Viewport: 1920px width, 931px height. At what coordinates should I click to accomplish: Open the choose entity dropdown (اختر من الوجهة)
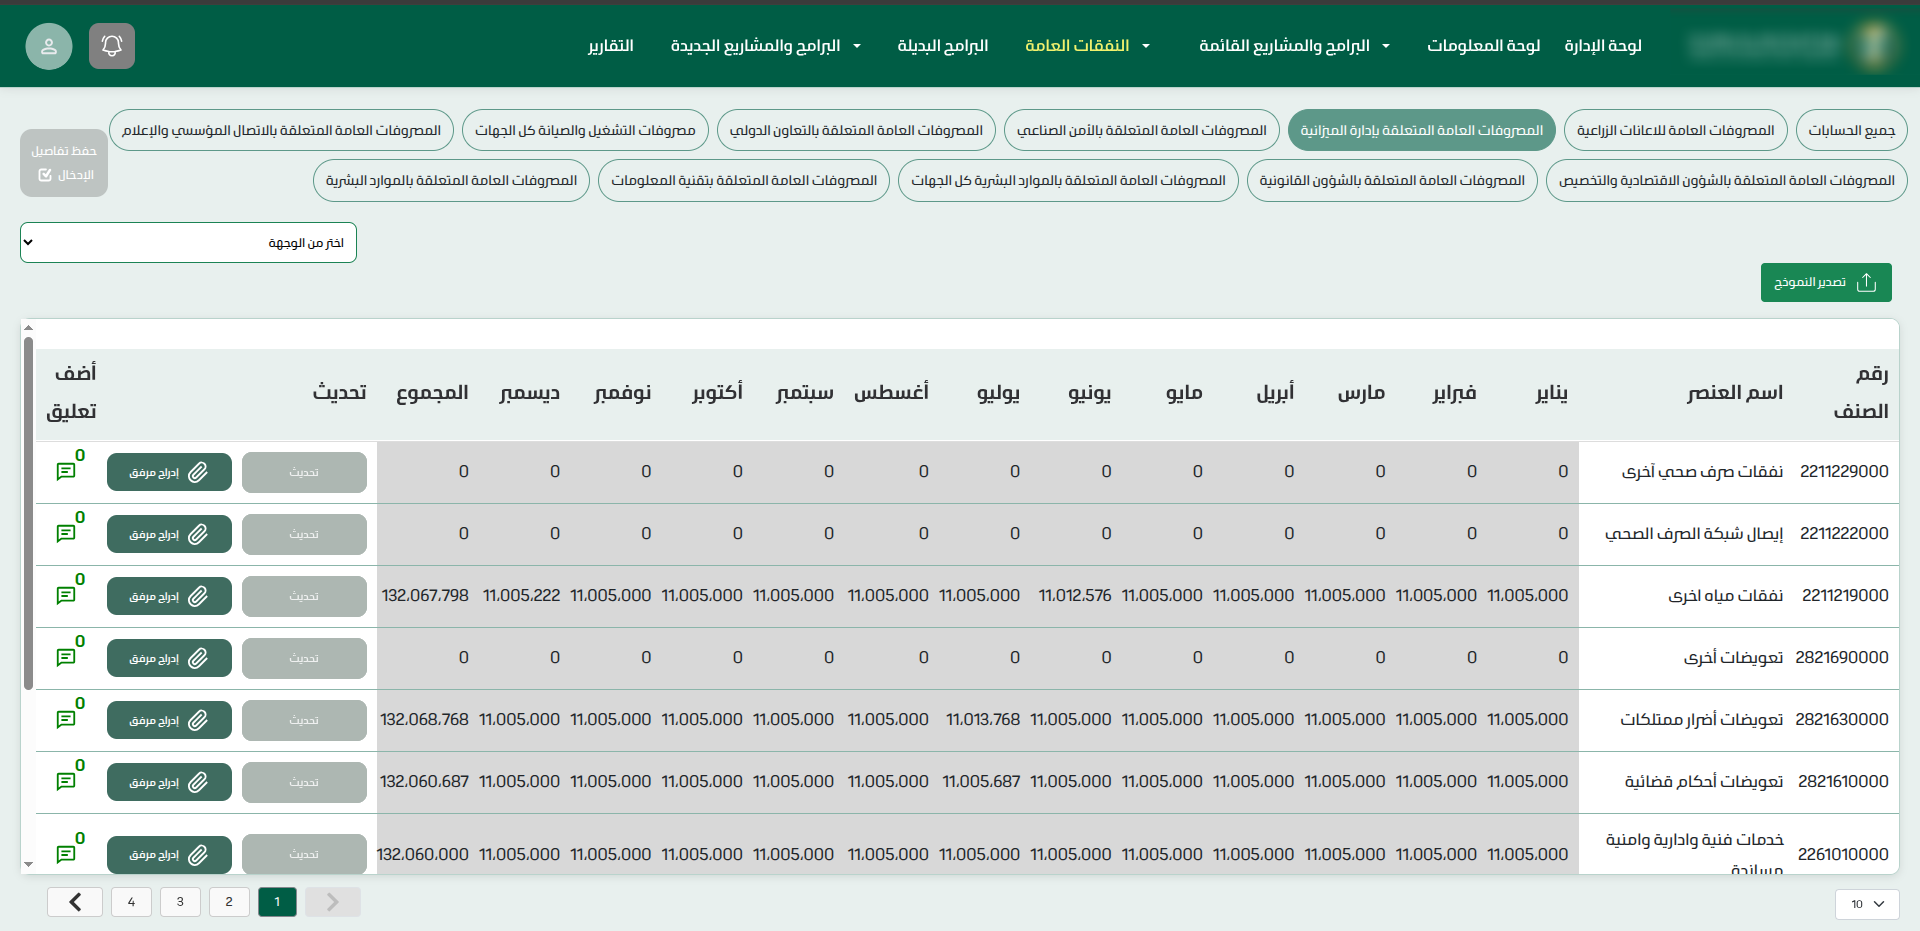[188, 243]
